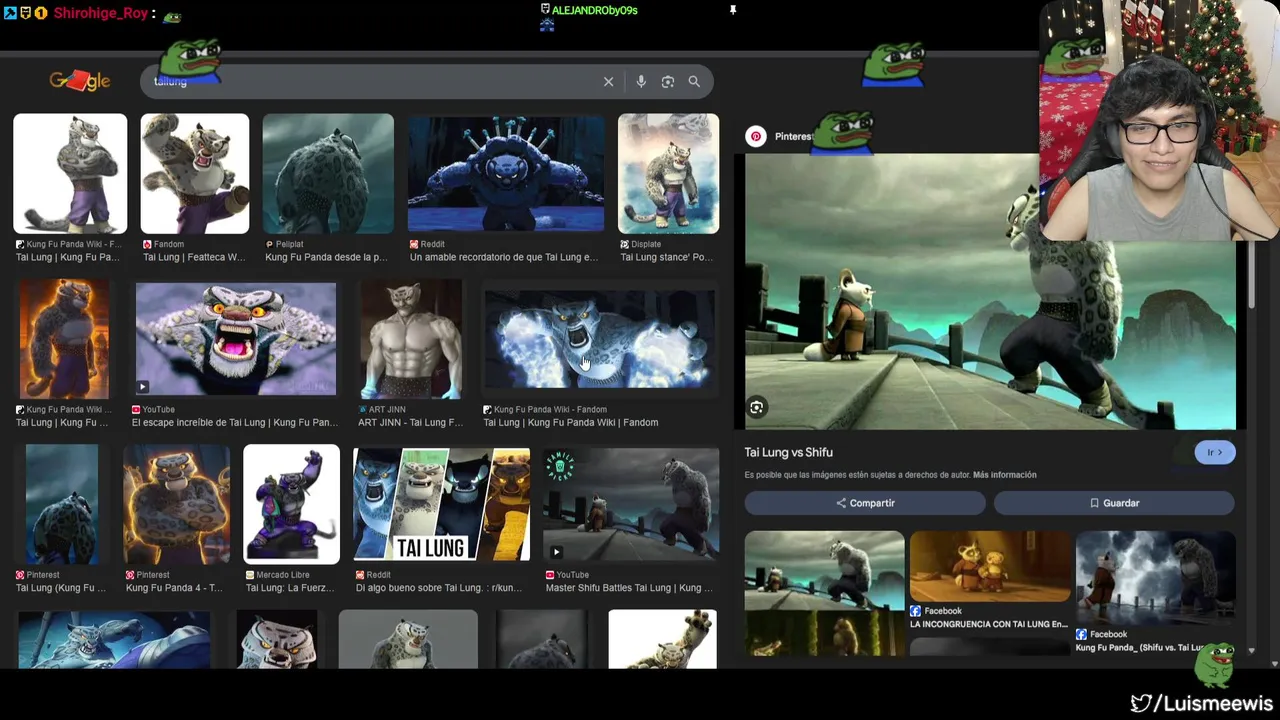Open the blue armored Tai Lung Reddit thumbnail
This screenshot has width=1280, height=720.
(x=506, y=174)
